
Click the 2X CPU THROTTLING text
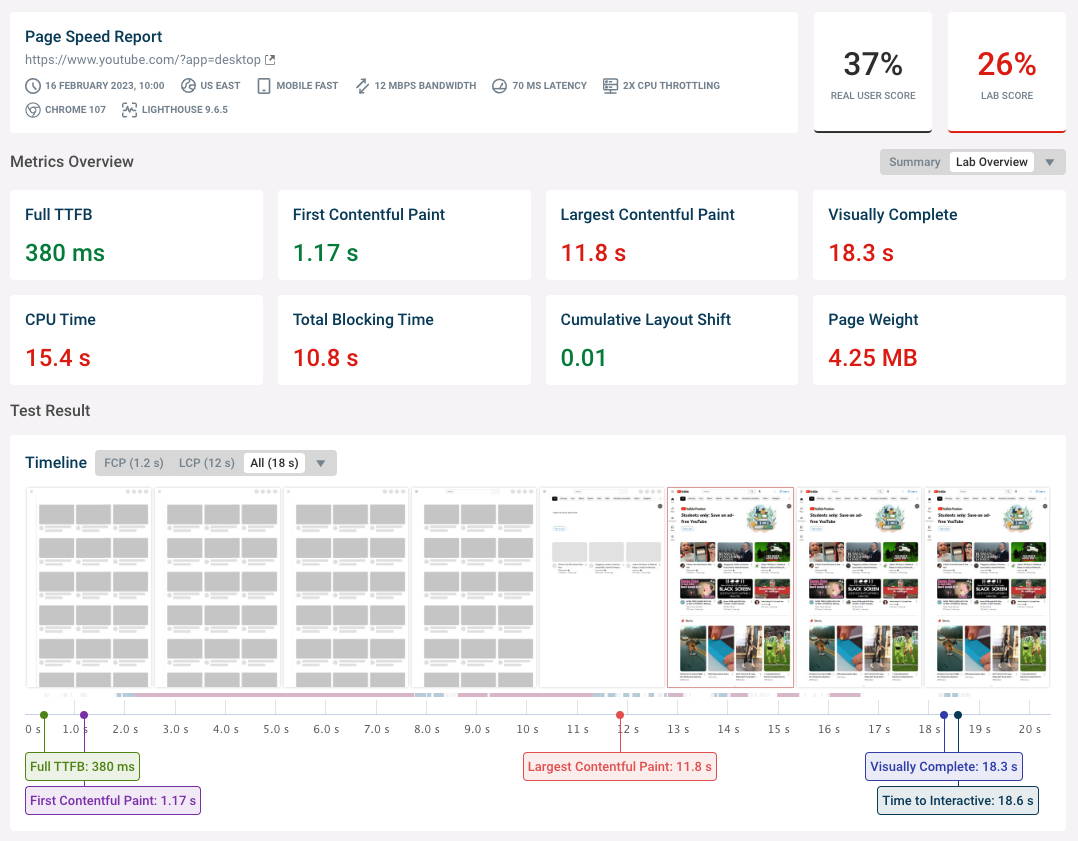(x=671, y=86)
